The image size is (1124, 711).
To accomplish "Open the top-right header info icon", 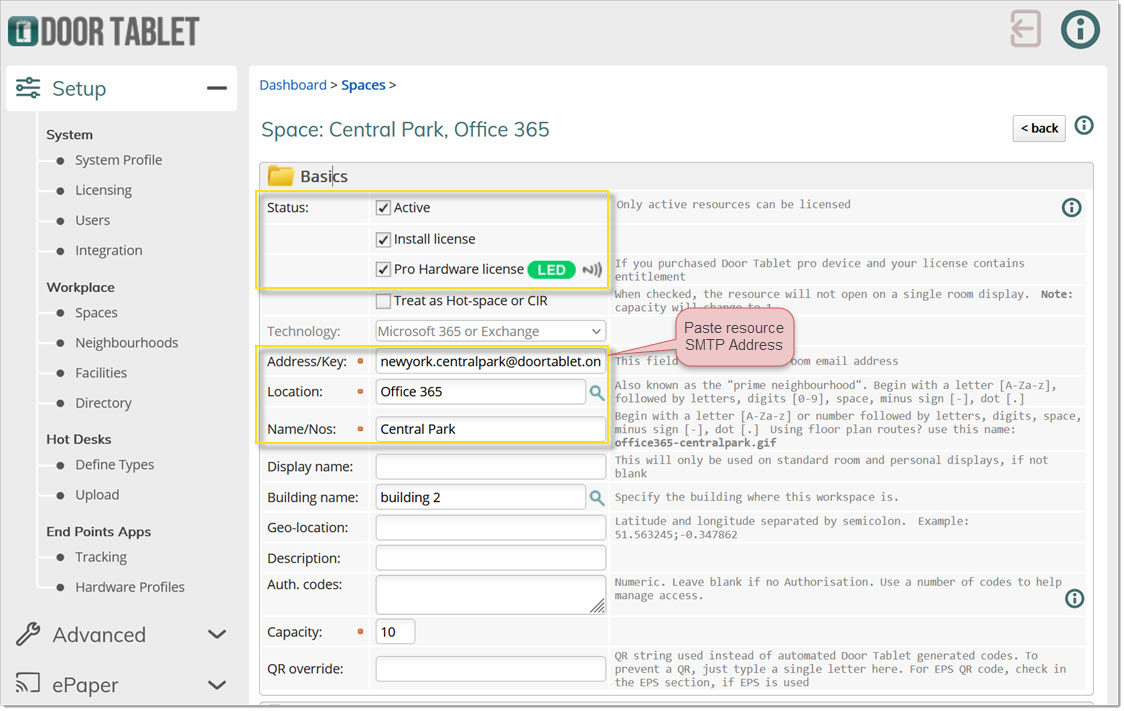I will point(1080,29).
